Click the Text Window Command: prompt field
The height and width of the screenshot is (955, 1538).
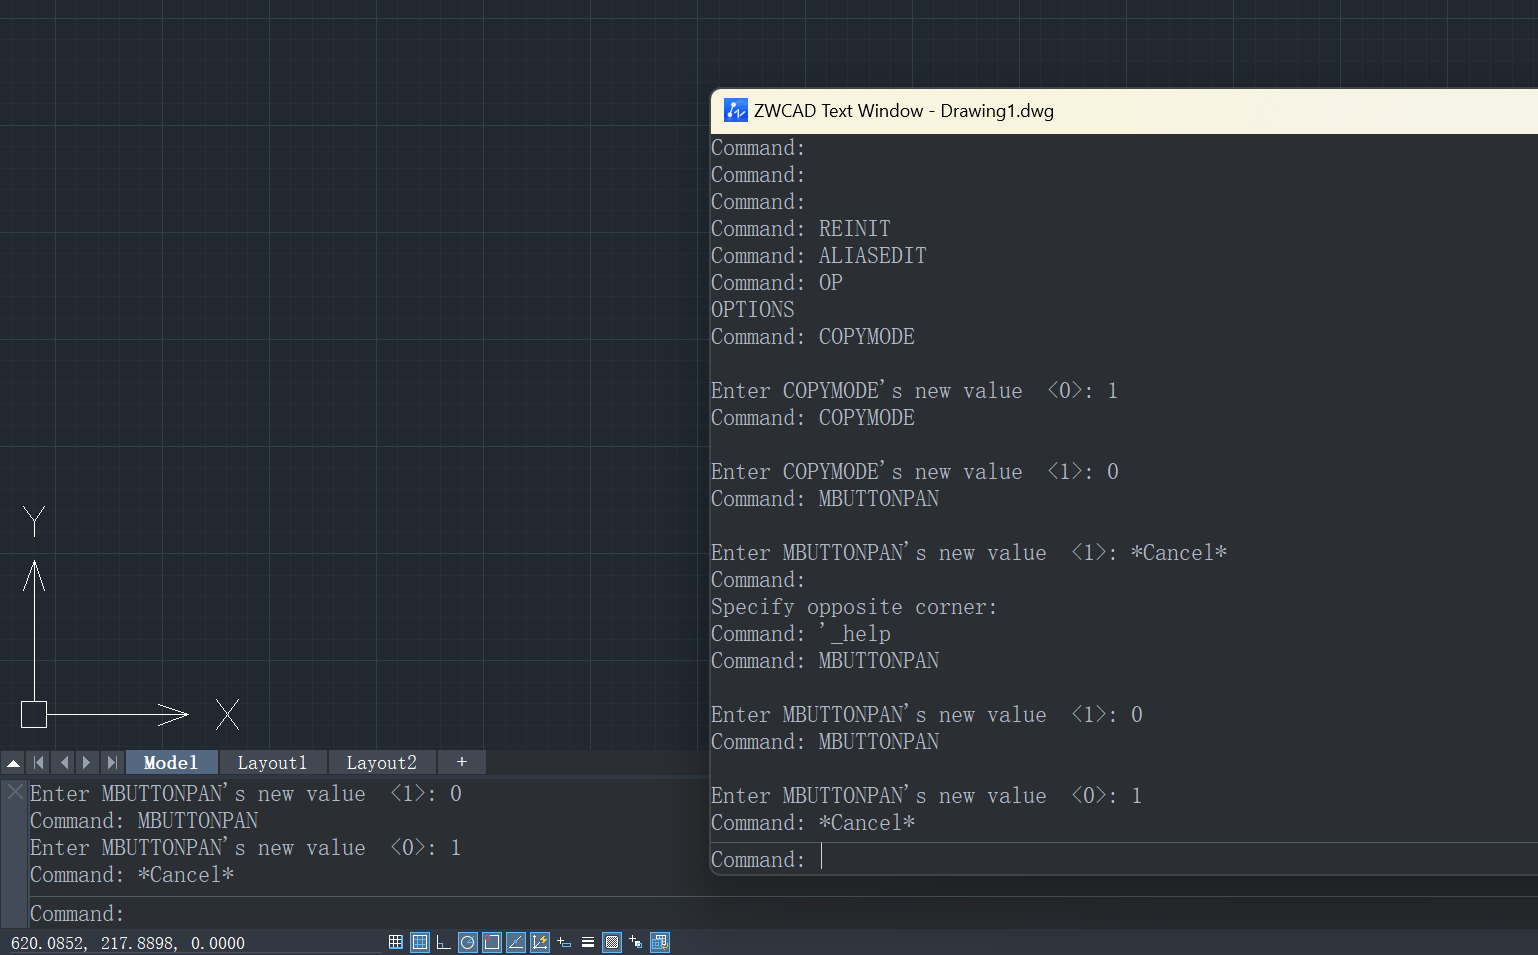(x=1124, y=859)
